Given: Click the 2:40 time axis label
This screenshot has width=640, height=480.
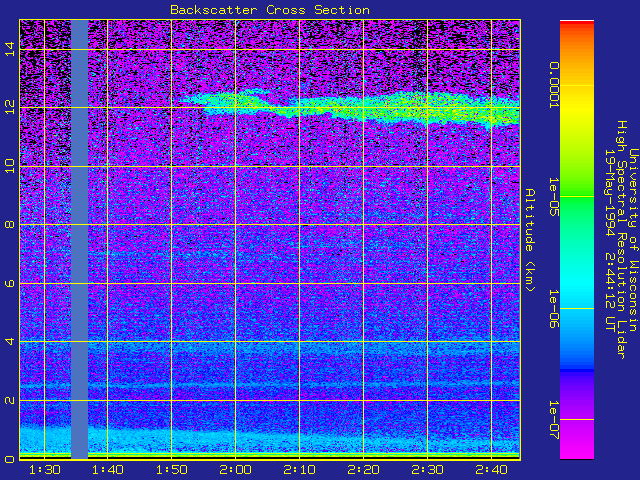Looking at the screenshot, I should [x=491, y=470].
